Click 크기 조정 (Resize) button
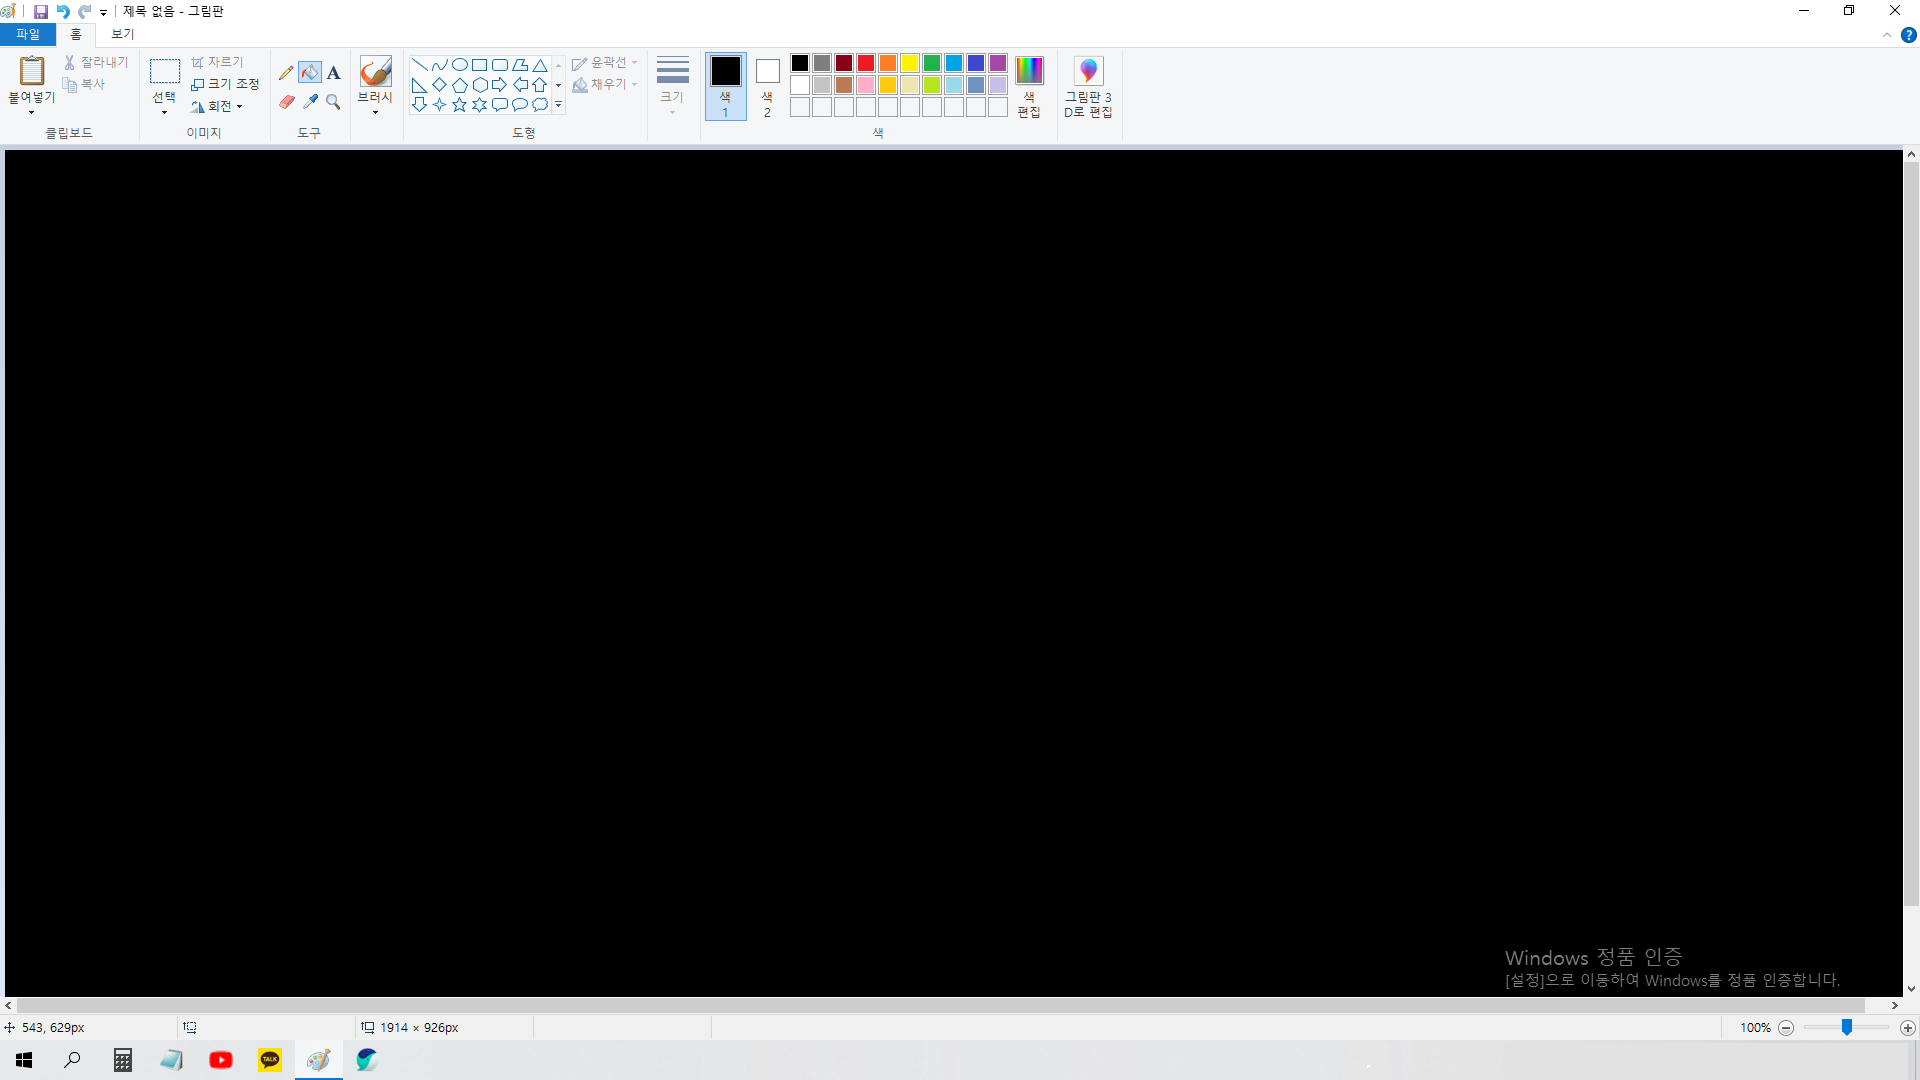This screenshot has width=1920, height=1080. pyautogui.click(x=225, y=84)
